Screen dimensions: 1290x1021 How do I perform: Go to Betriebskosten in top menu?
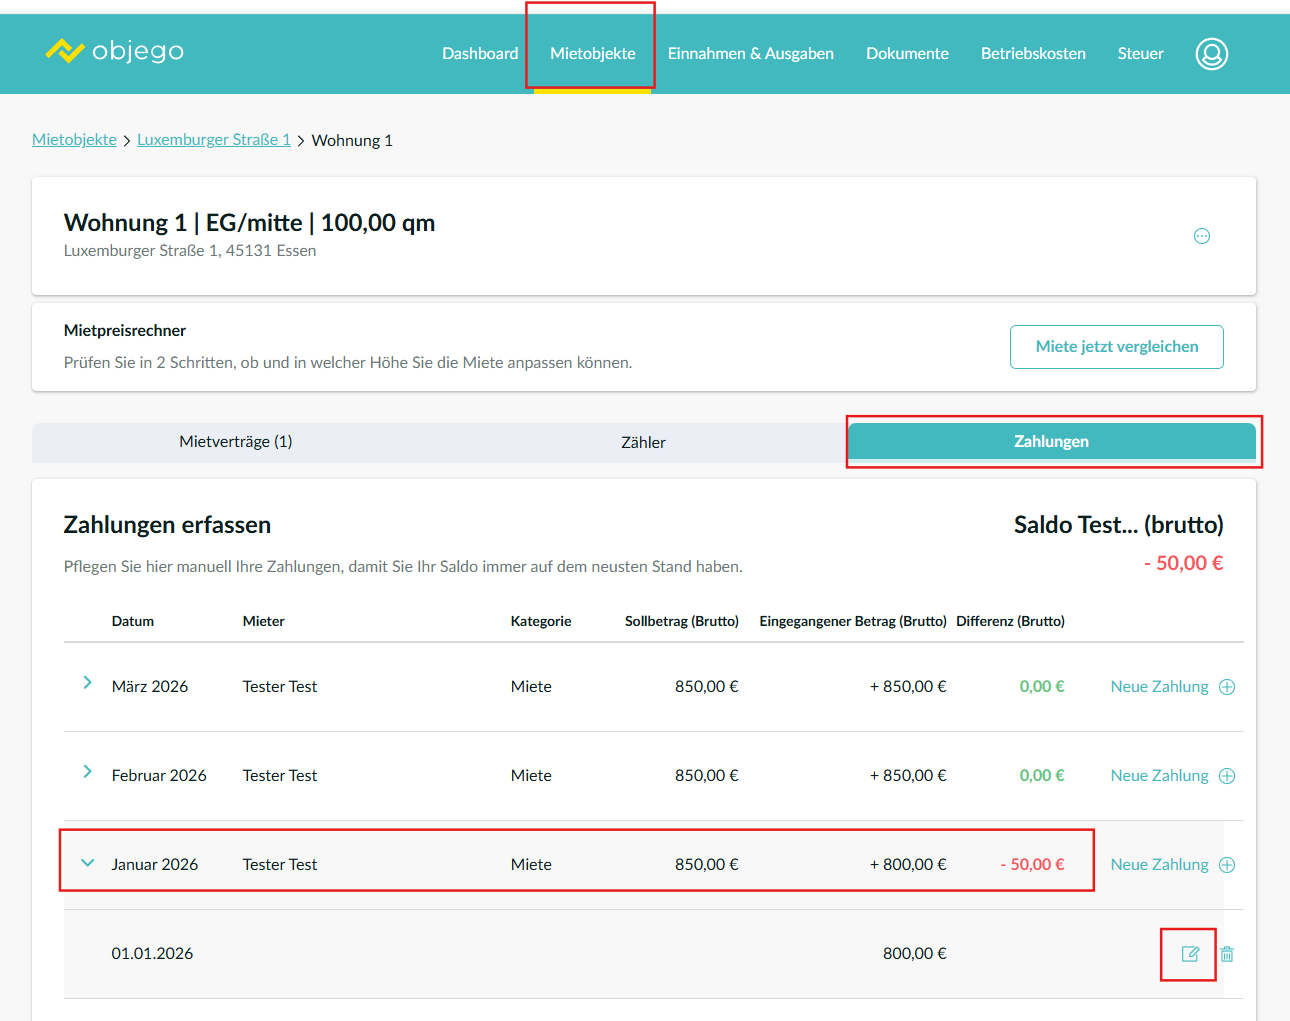[1033, 54]
